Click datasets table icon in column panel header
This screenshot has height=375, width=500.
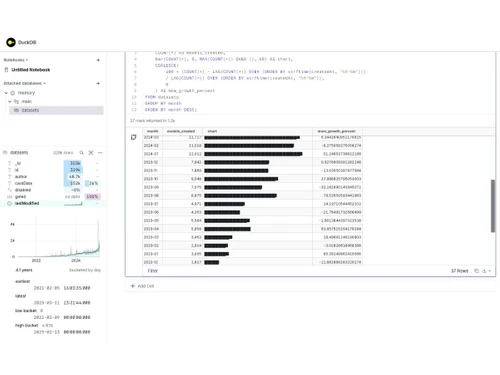click(5, 153)
